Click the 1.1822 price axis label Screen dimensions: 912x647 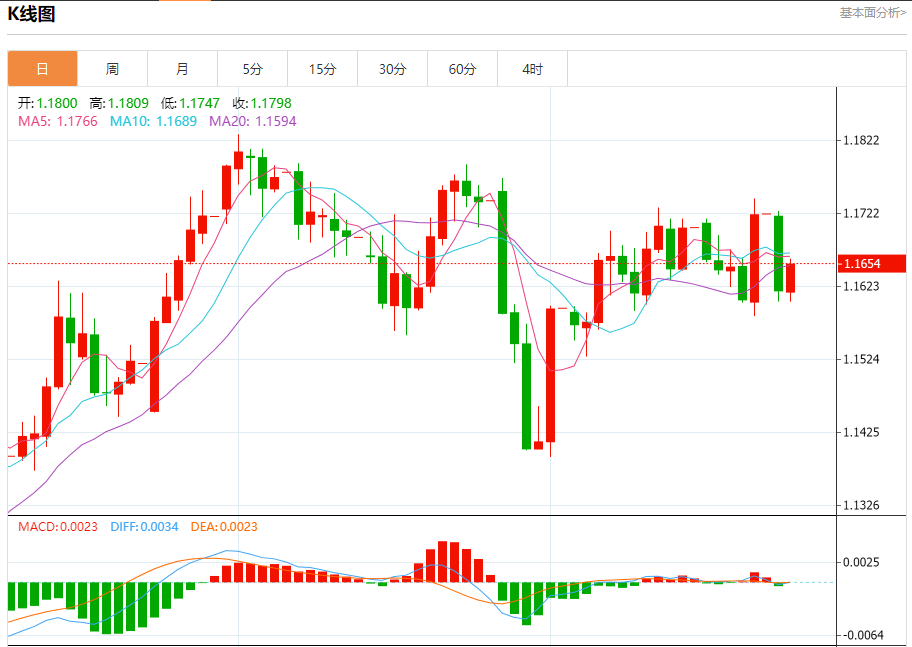tap(861, 140)
